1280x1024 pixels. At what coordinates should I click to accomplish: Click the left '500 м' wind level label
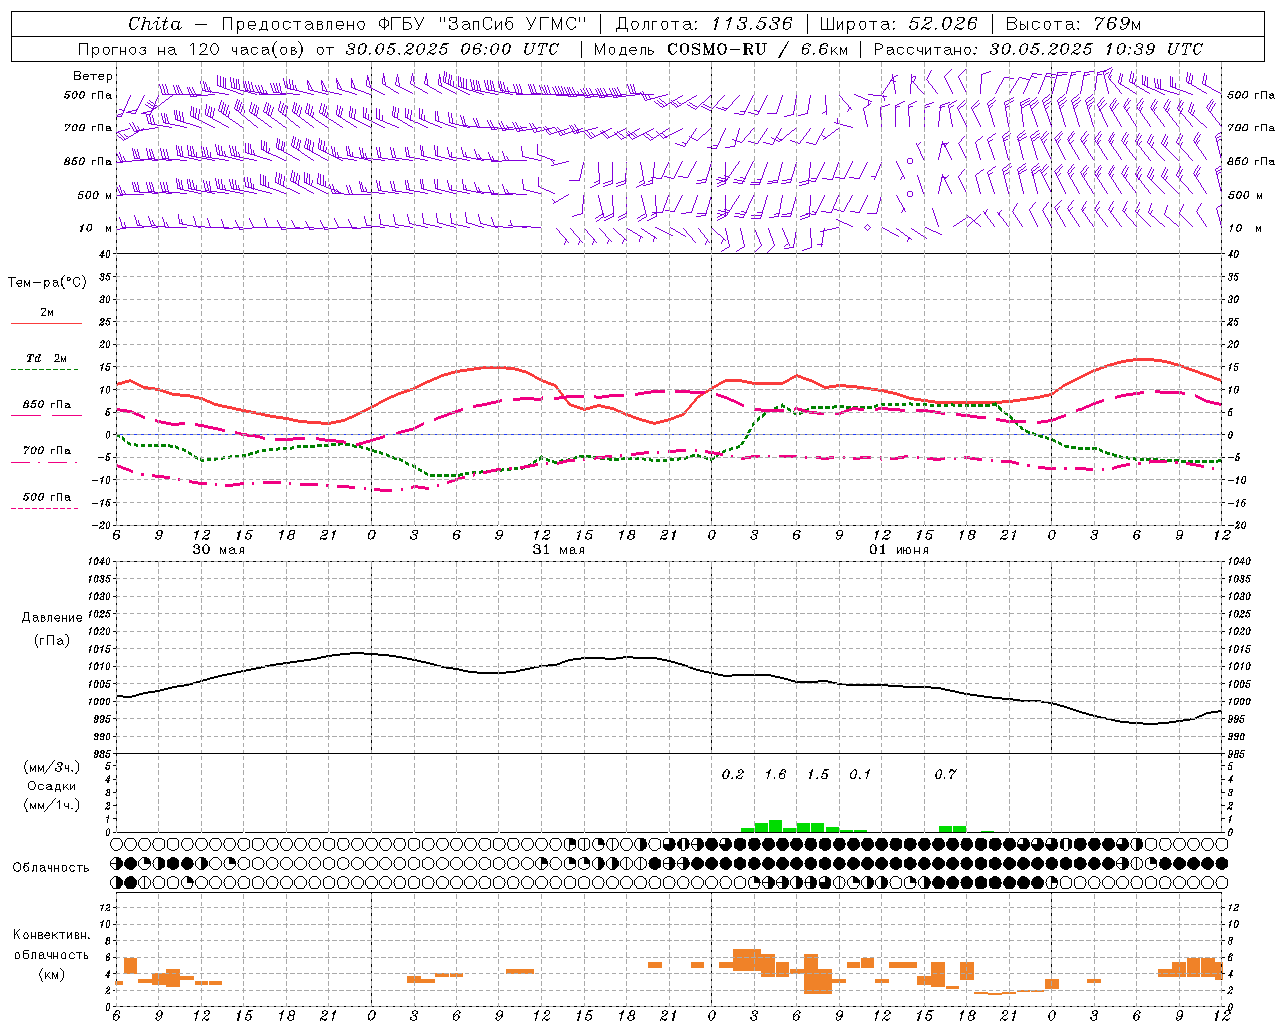point(94,195)
